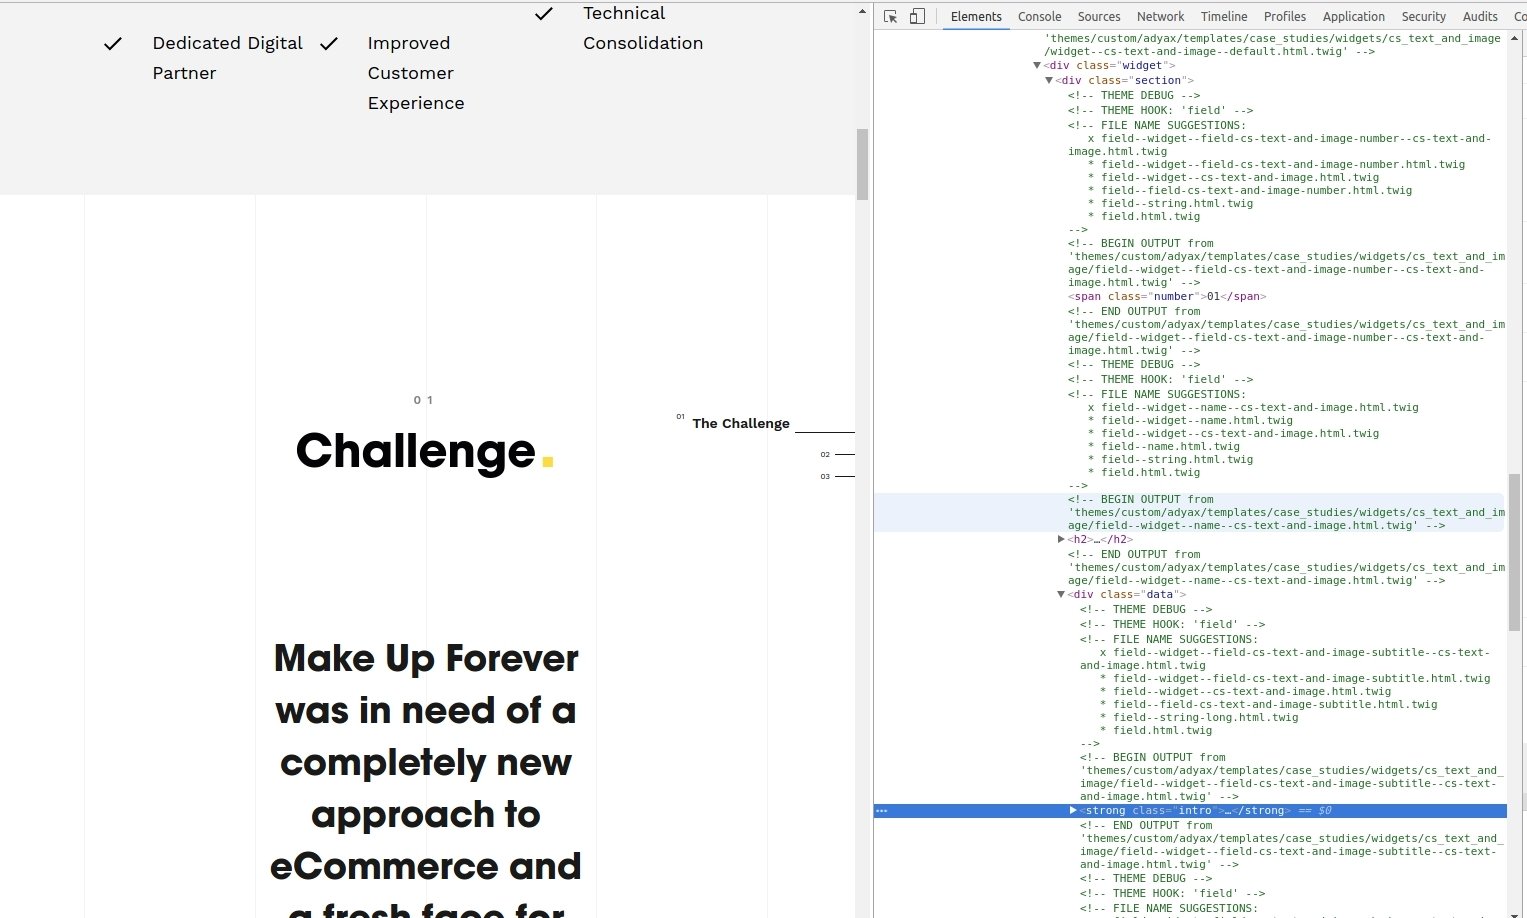Click the Improved Customer Experience text
Viewport: 1527px width, 918px height.
tap(416, 73)
